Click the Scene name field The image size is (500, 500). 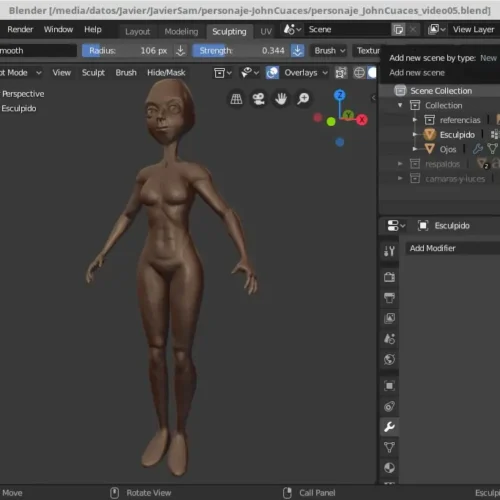pyautogui.click(x=347, y=30)
